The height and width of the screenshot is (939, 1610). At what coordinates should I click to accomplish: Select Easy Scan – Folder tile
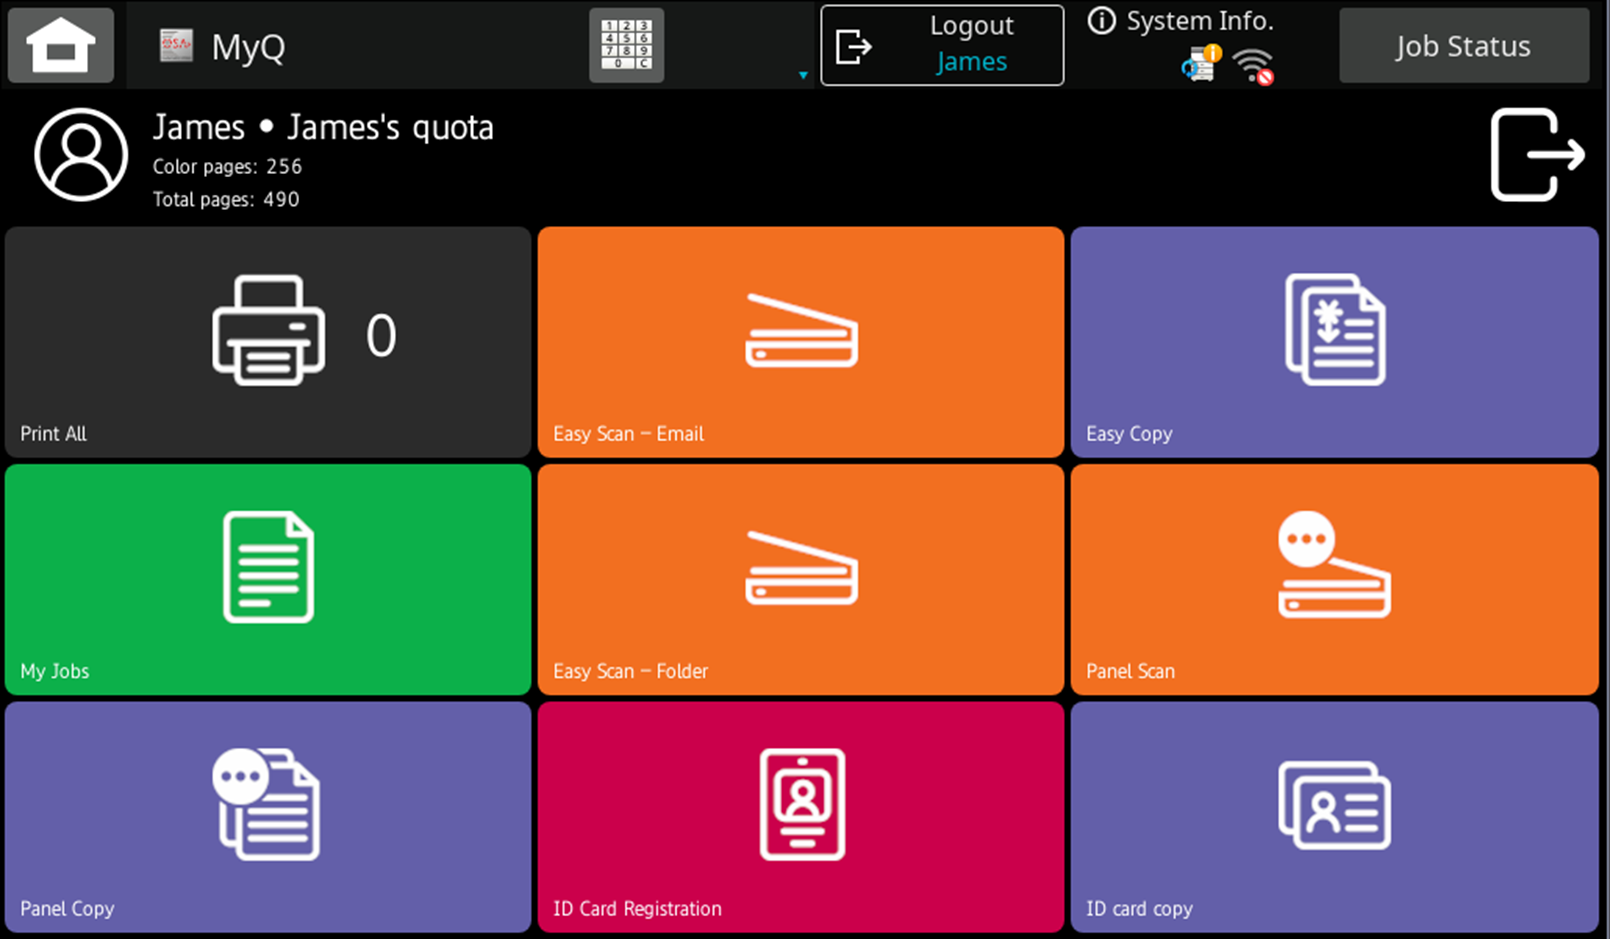pos(801,579)
